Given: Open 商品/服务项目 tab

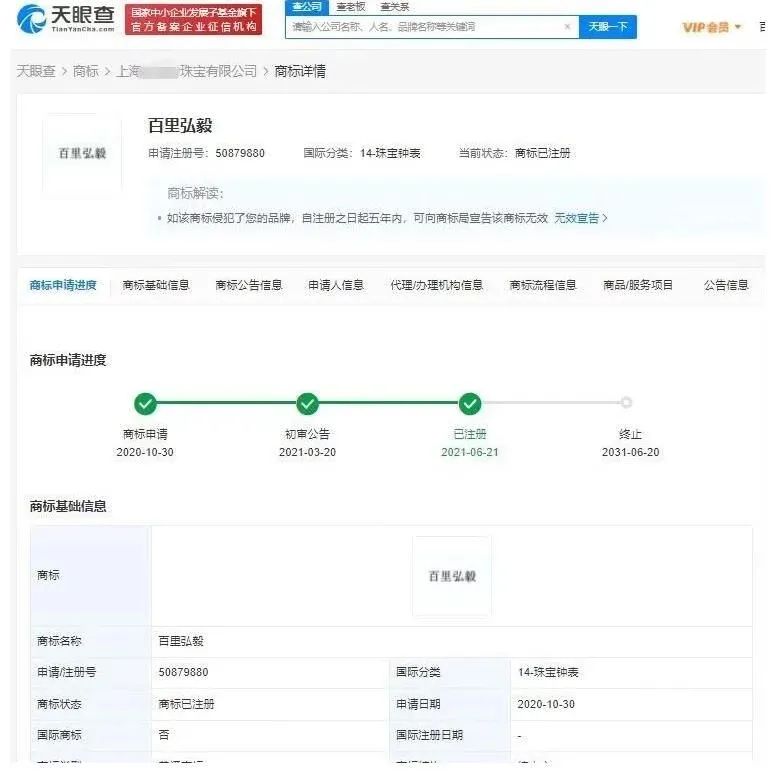Looking at the screenshot, I should pos(638,285).
